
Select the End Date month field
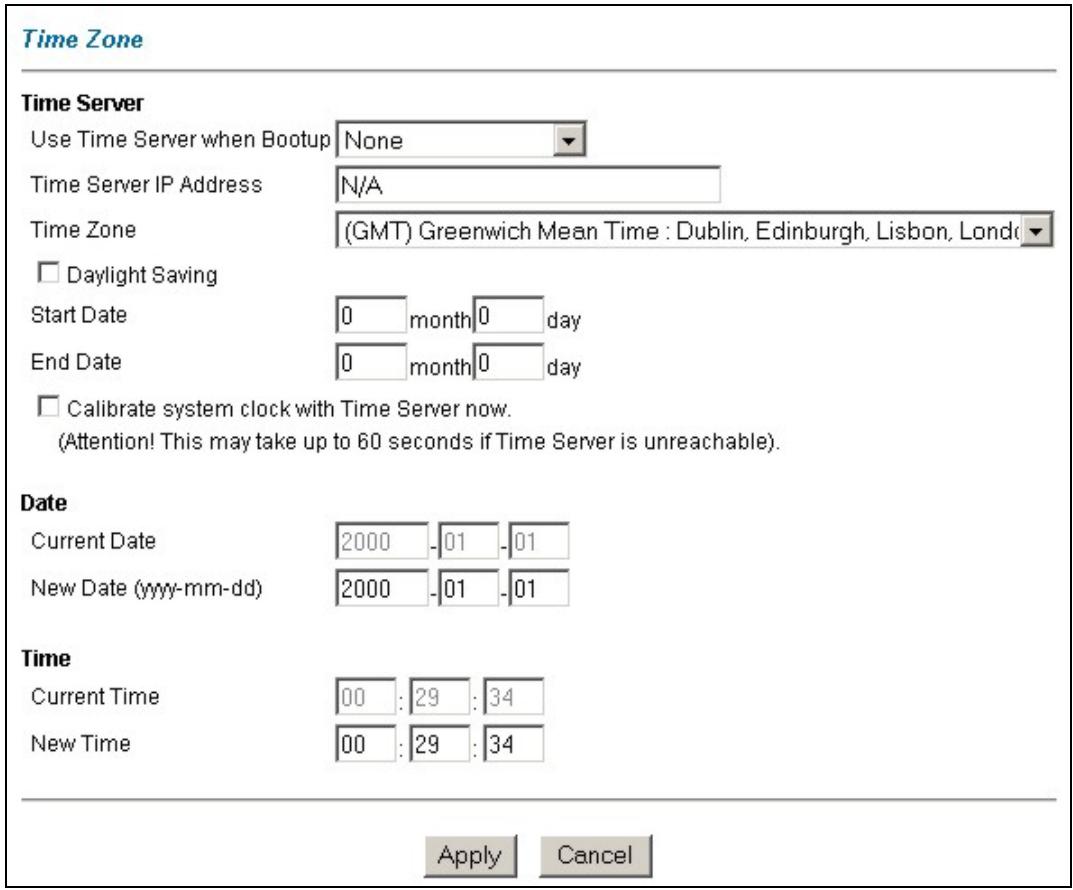click(x=371, y=362)
